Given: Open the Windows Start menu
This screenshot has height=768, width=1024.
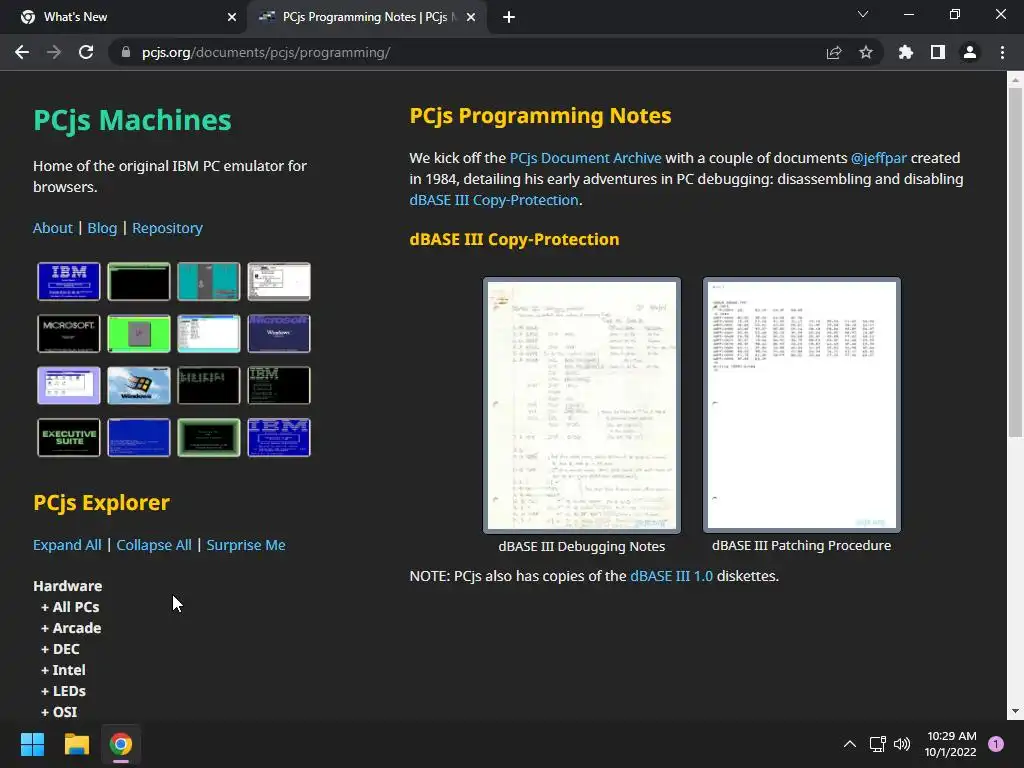Looking at the screenshot, I should 32,744.
